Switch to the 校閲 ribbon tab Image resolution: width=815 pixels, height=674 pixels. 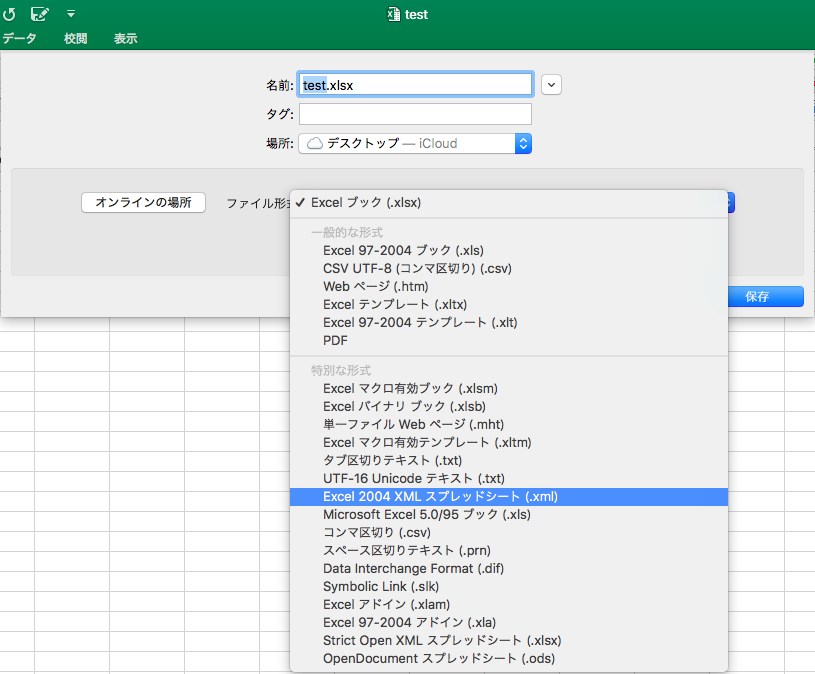[x=76, y=38]
